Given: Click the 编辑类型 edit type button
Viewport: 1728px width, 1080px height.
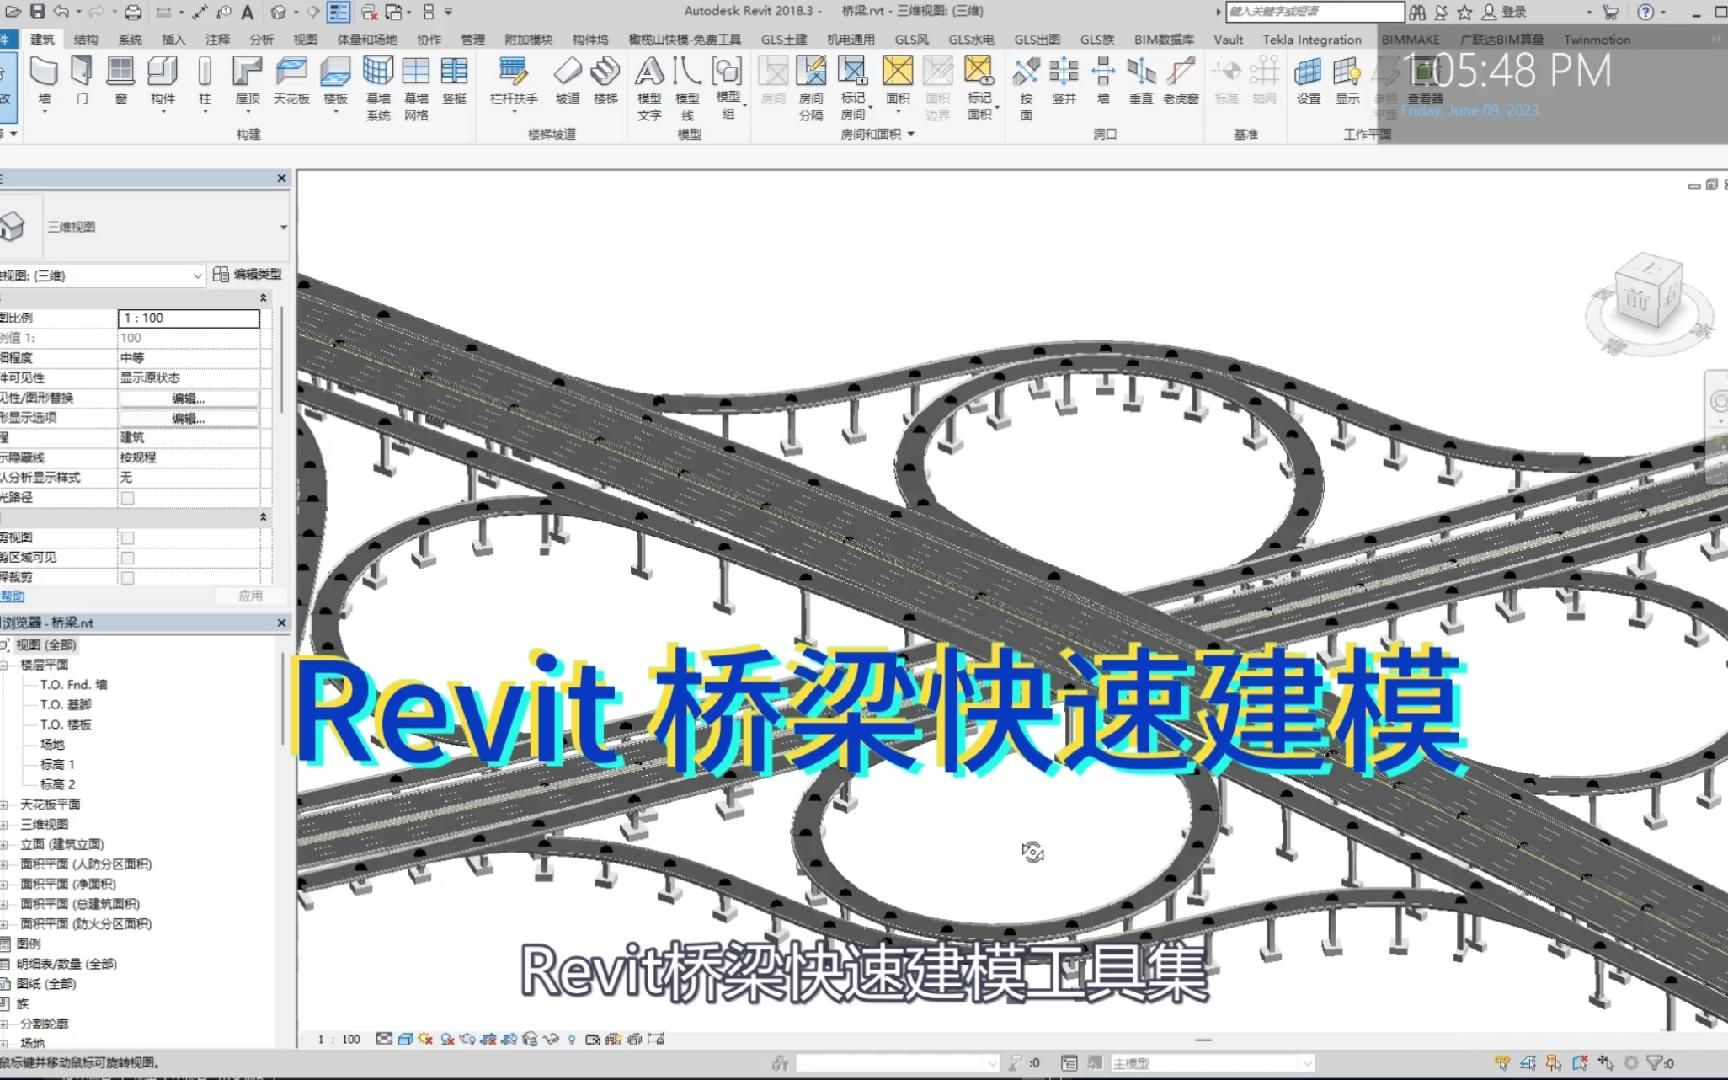Looking at the screenshot, I should tap(248, 274).
